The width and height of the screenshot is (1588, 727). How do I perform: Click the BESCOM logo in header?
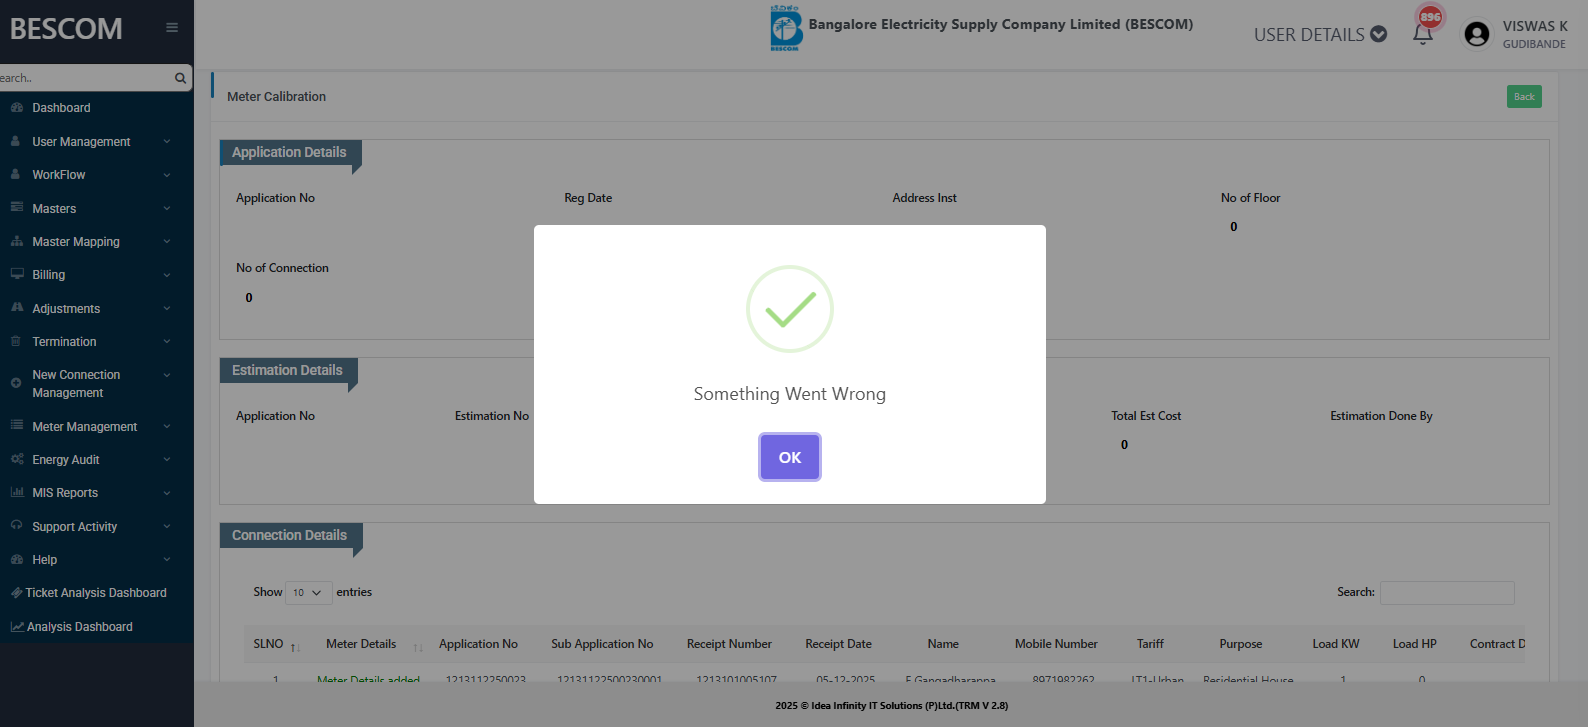pyautogui.click(x=786, y=28)
